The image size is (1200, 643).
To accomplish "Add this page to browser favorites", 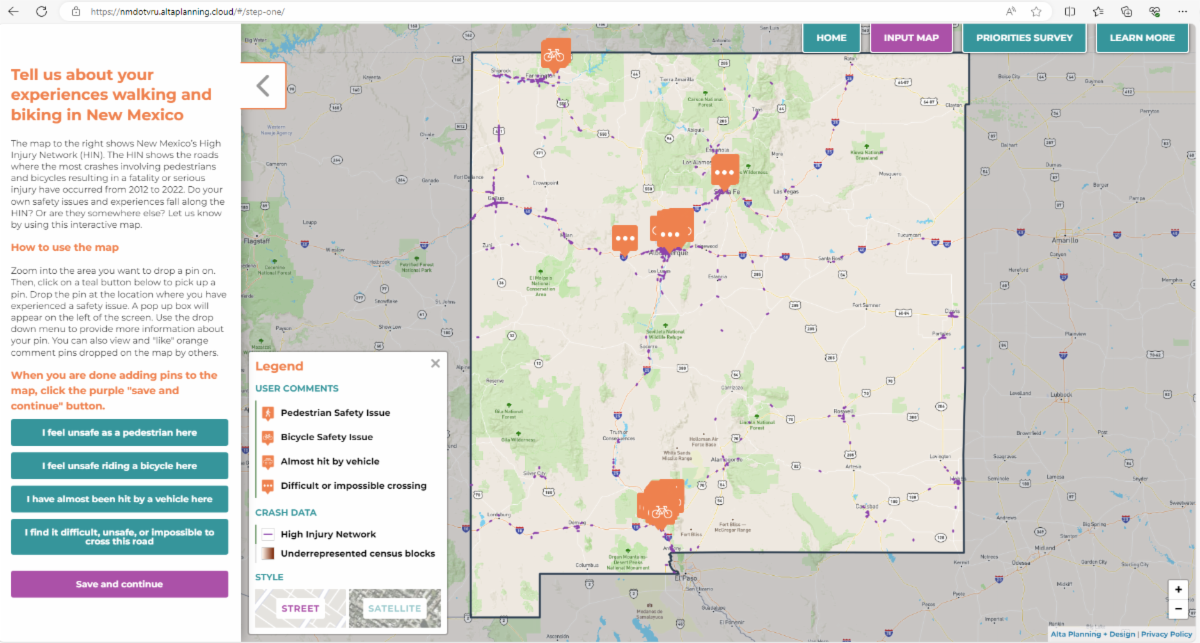I will pyautogui.click(x=1036, y=11).
